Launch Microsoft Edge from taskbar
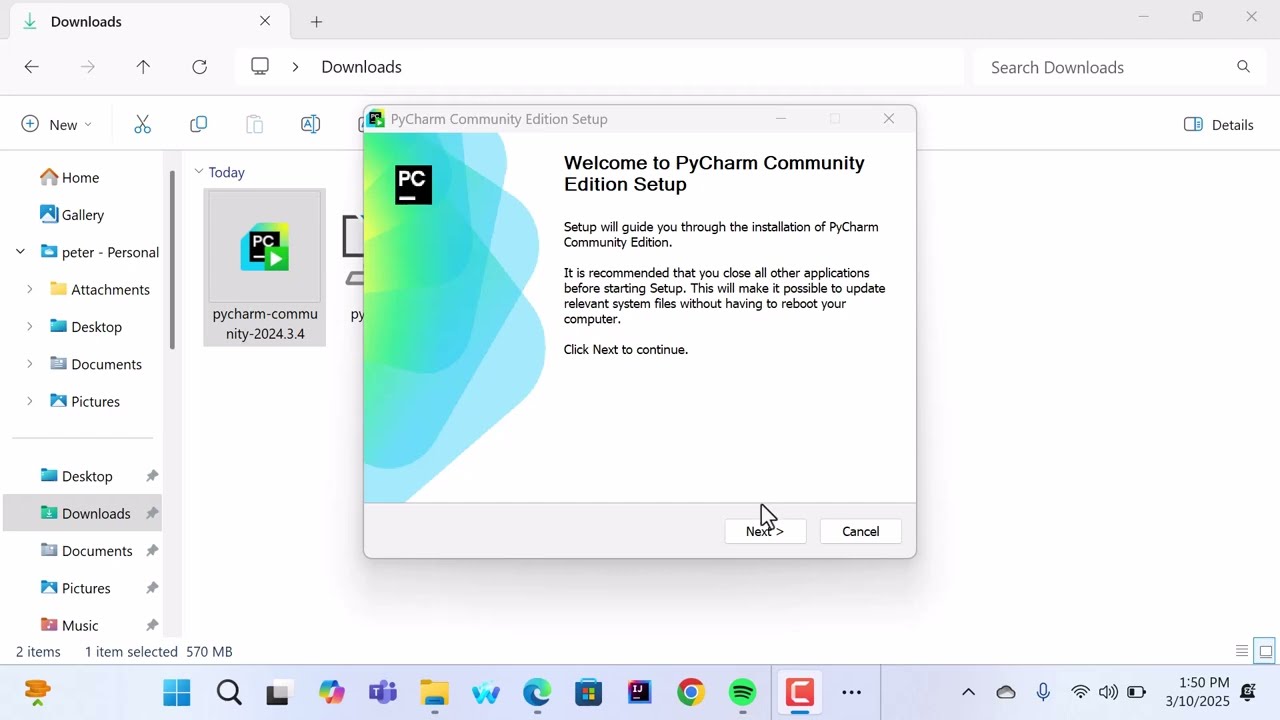The width and height of the screenshot is (1280, 720). point(537,692)
